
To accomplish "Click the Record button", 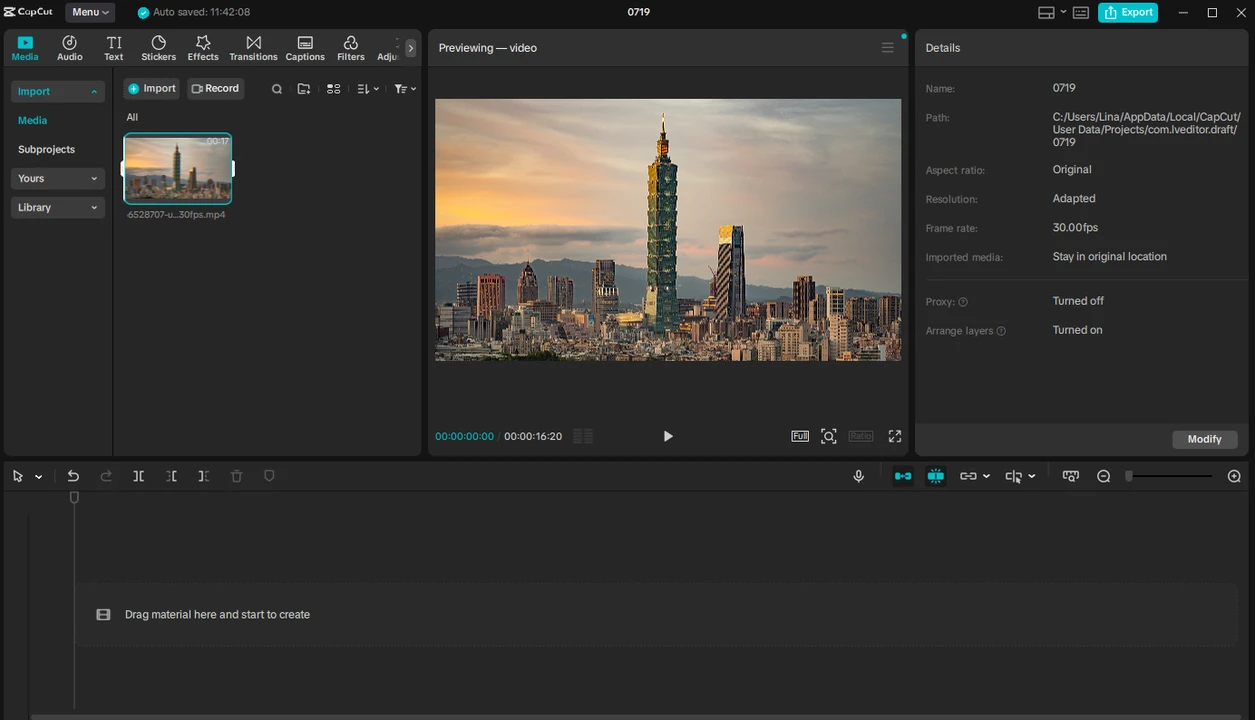I will (215, 89).
